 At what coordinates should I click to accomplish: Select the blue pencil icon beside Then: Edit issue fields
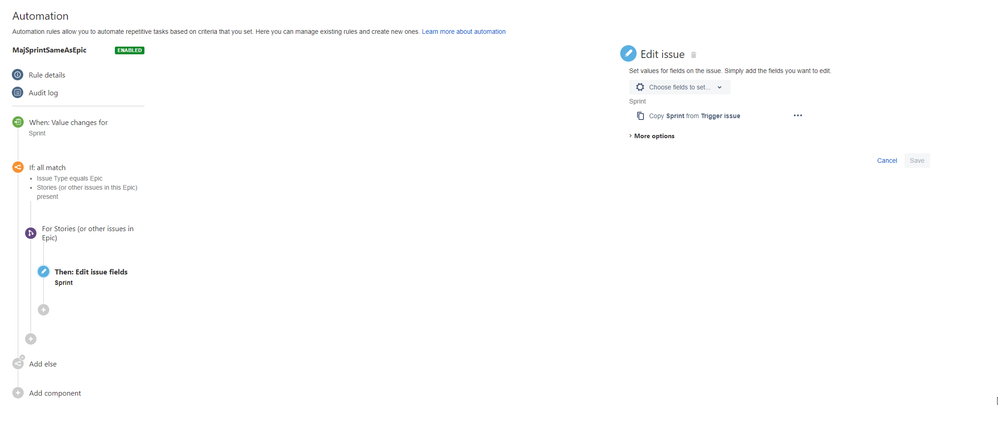click(x=43, y=272)
